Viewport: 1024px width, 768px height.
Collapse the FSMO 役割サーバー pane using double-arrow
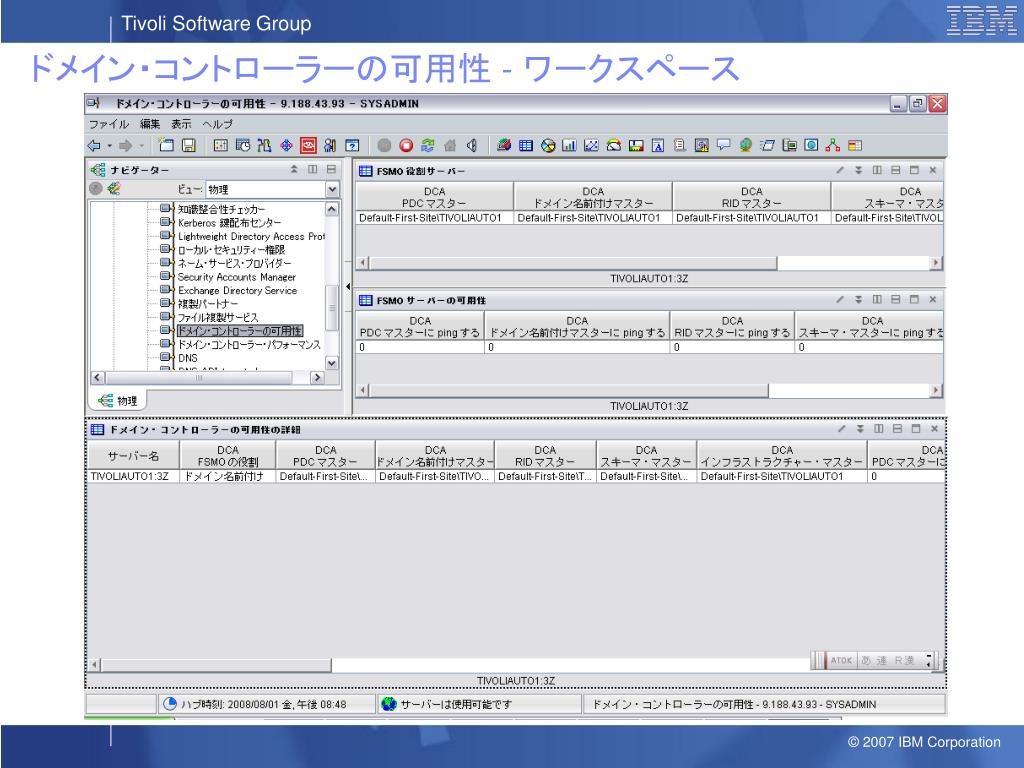click(x=859, y=170)
